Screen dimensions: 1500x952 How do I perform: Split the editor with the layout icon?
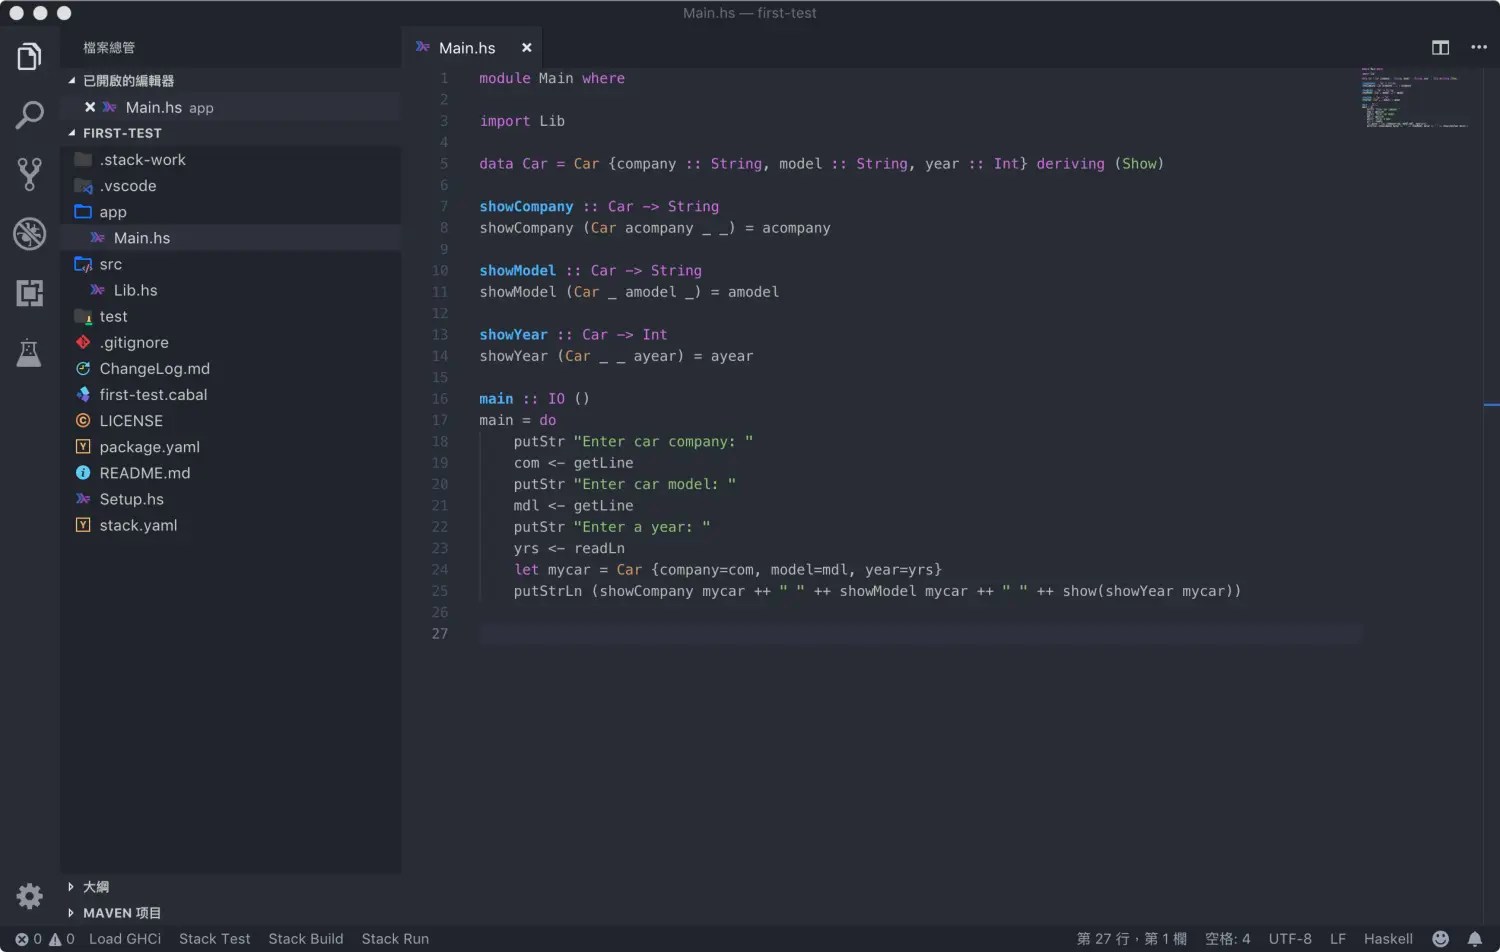tap(1440, 47)
